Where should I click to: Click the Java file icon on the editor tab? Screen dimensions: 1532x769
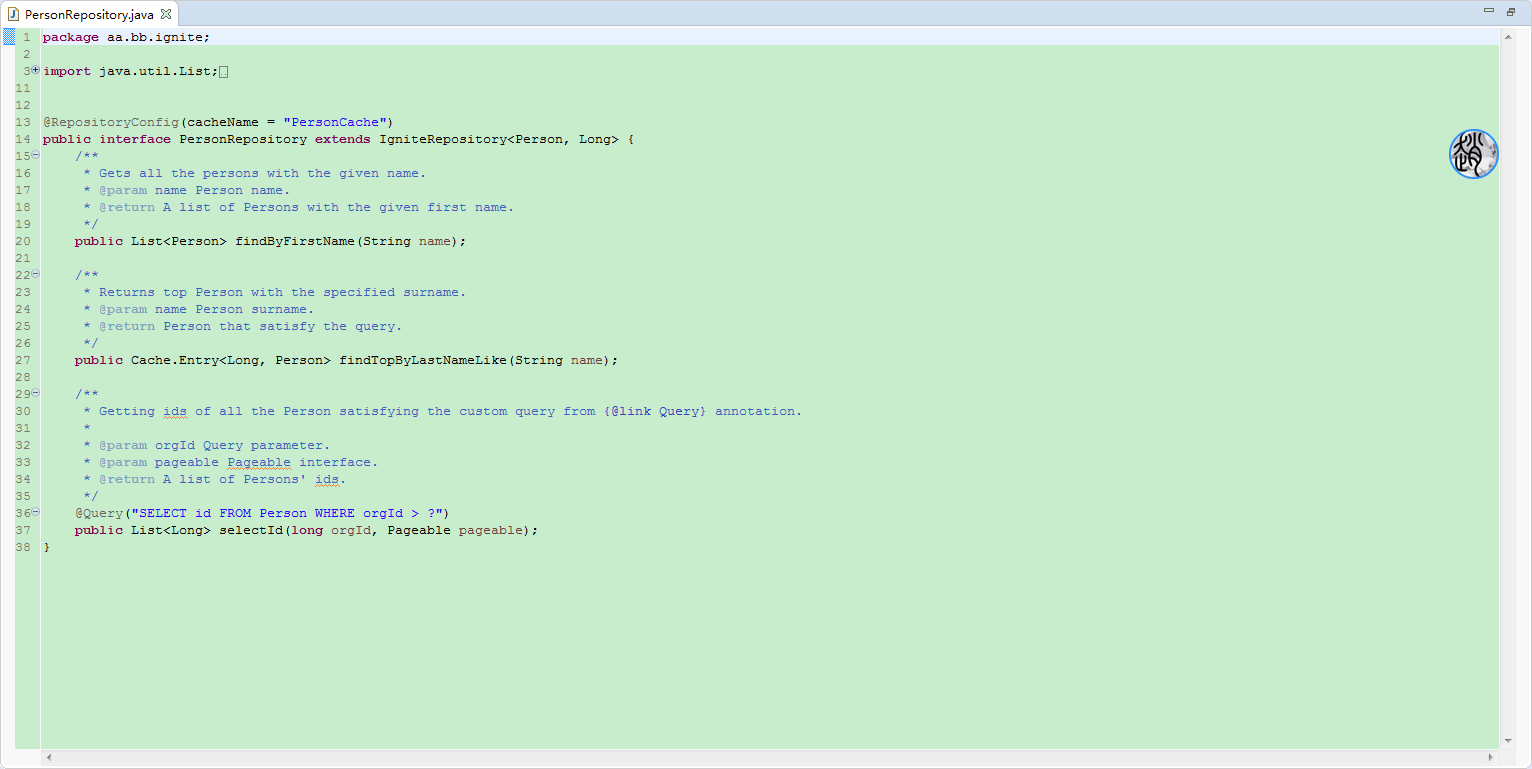[15, 14]
